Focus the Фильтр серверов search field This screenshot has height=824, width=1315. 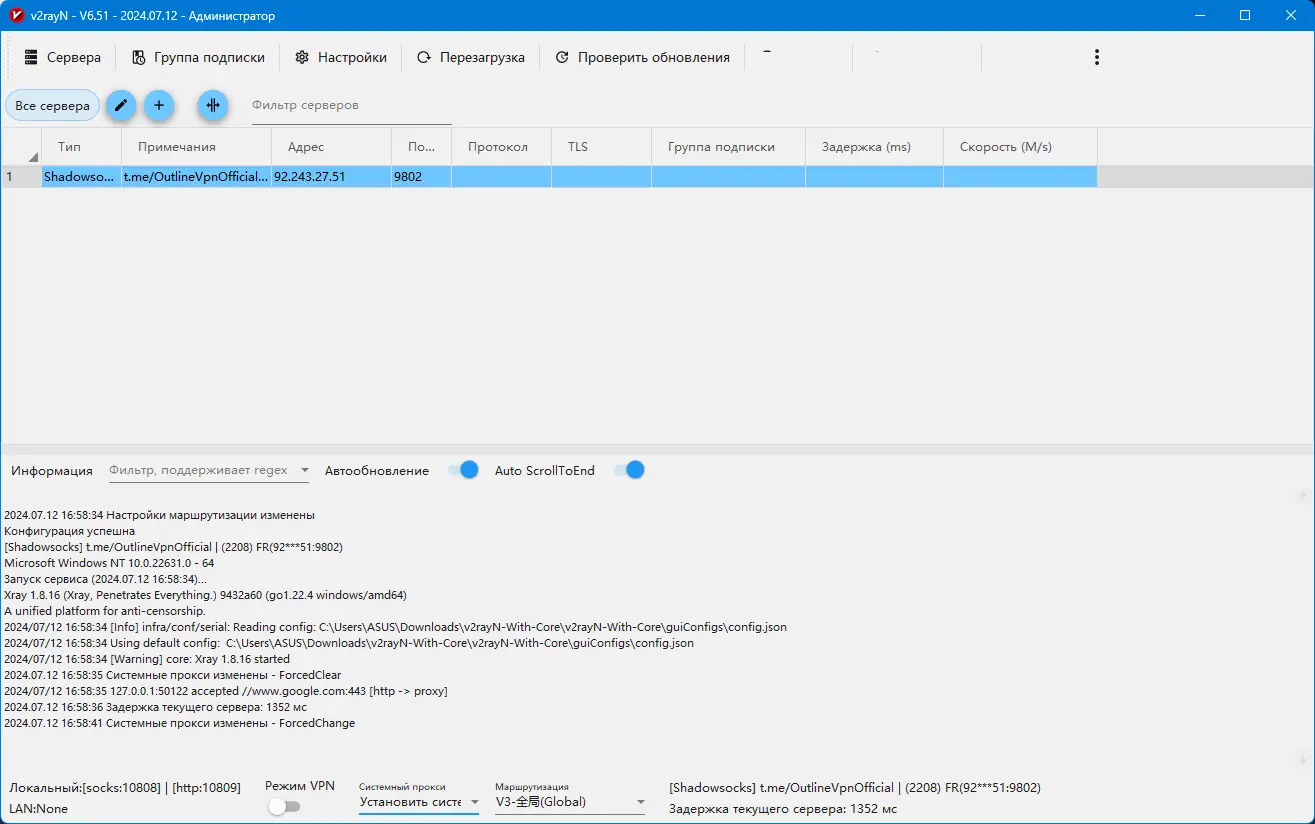coord(351,106)
